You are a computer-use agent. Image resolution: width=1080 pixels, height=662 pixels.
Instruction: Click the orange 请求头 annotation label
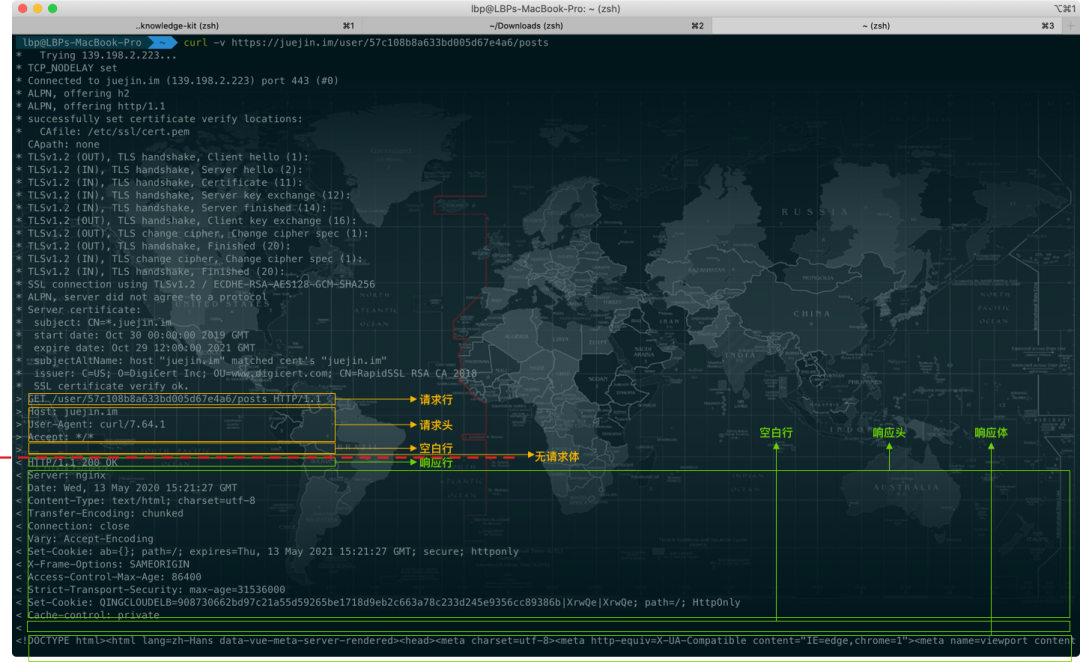pyautogui.click(x=436, y=425)
